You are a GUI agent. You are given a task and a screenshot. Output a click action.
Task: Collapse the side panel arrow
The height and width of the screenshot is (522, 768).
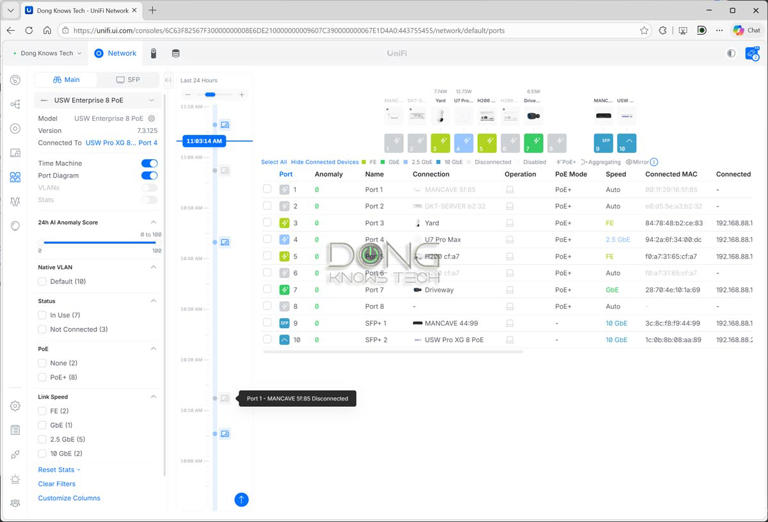point(168,80)
